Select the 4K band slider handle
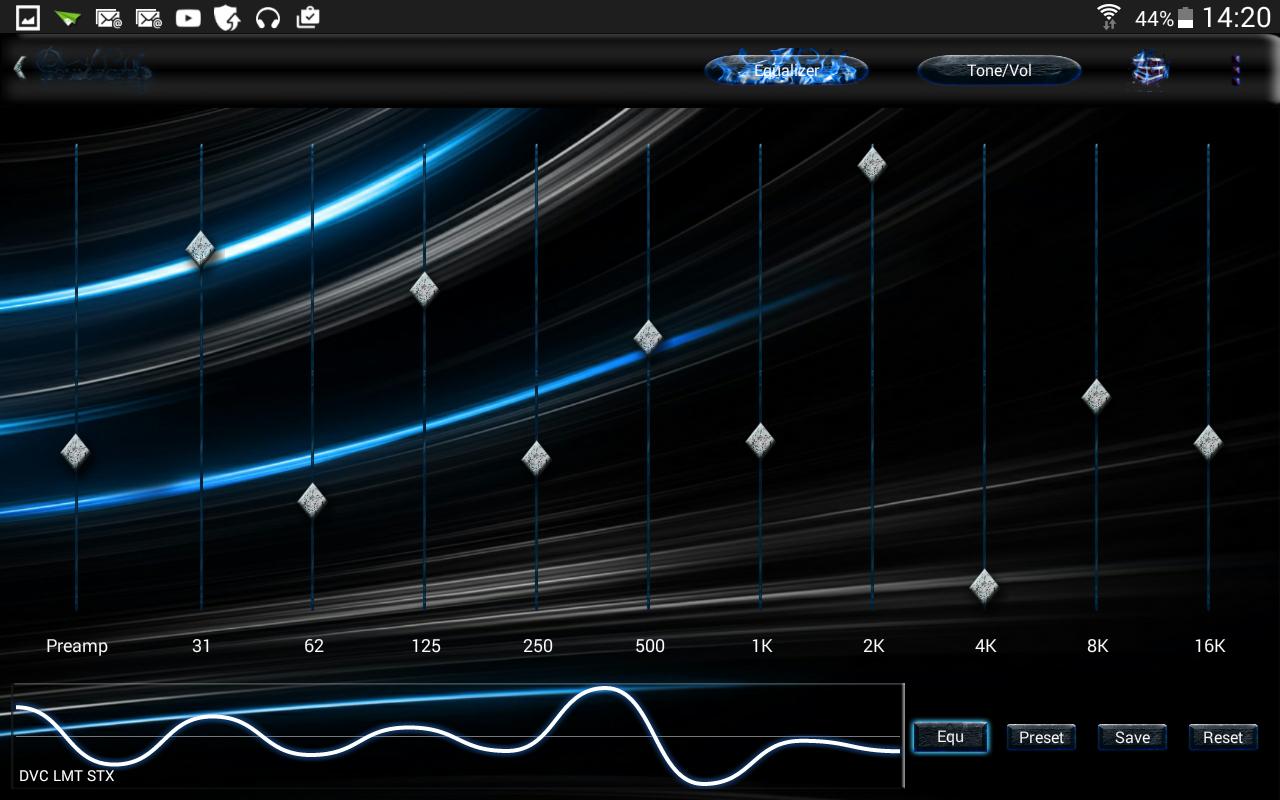 984,586
